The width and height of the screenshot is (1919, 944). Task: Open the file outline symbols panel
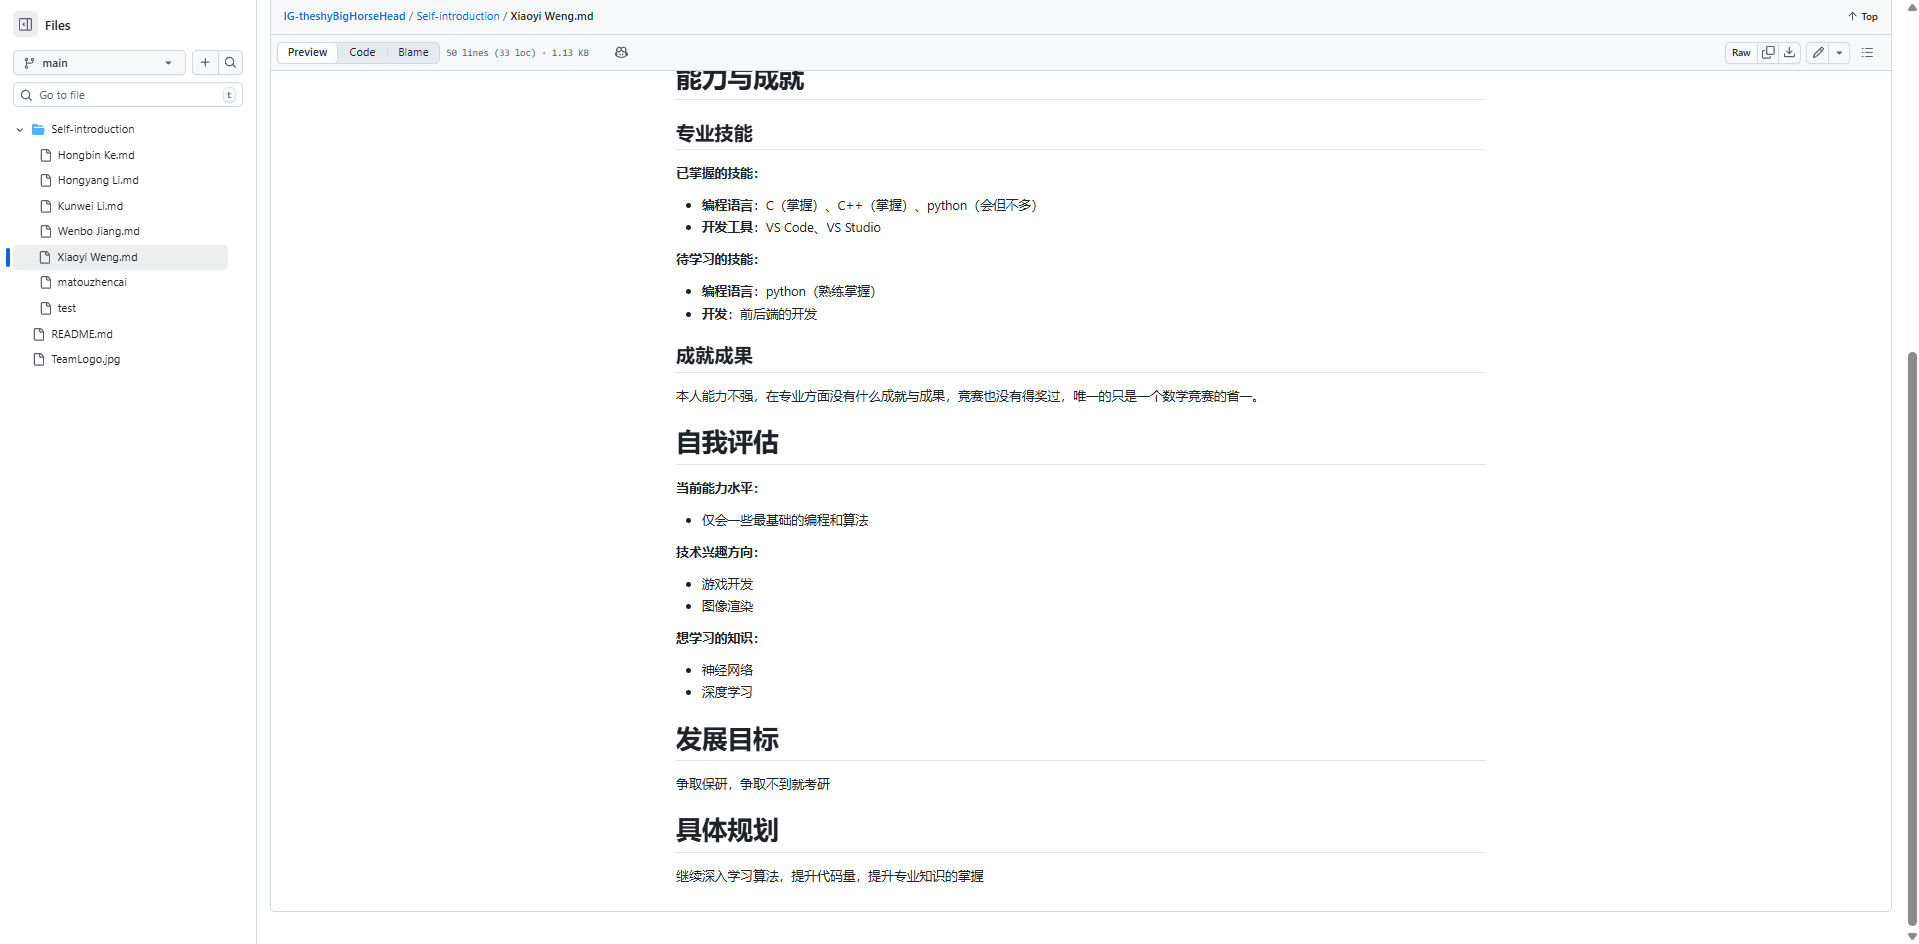click(1866, 52)
